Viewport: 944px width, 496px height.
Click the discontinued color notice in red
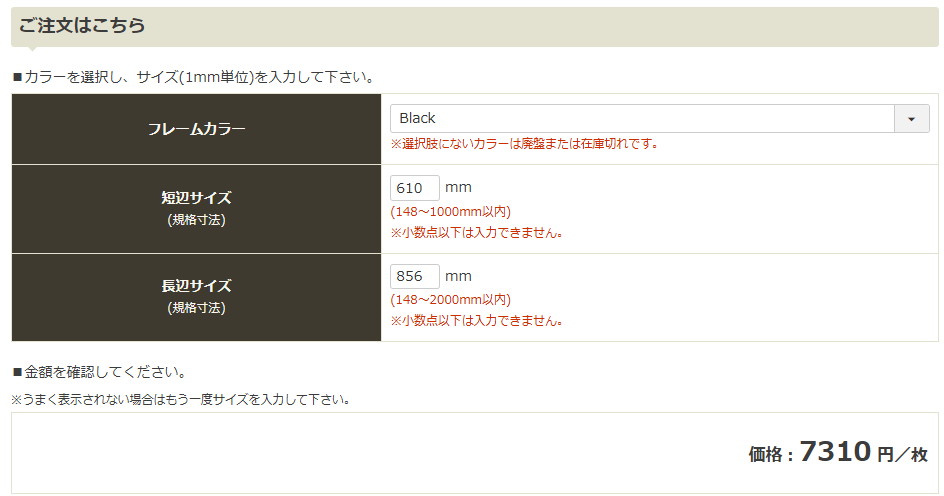(x=525, y=144)
